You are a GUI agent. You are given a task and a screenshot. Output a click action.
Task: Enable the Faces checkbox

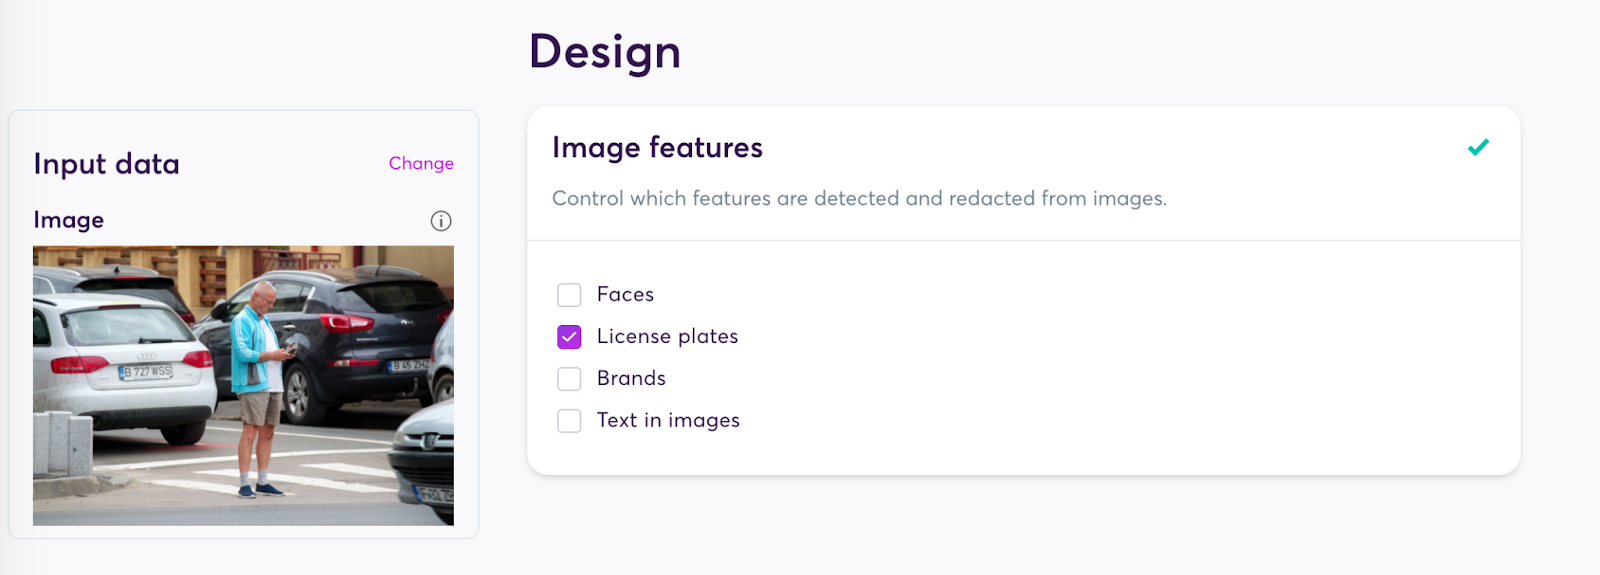pos(569,295)
